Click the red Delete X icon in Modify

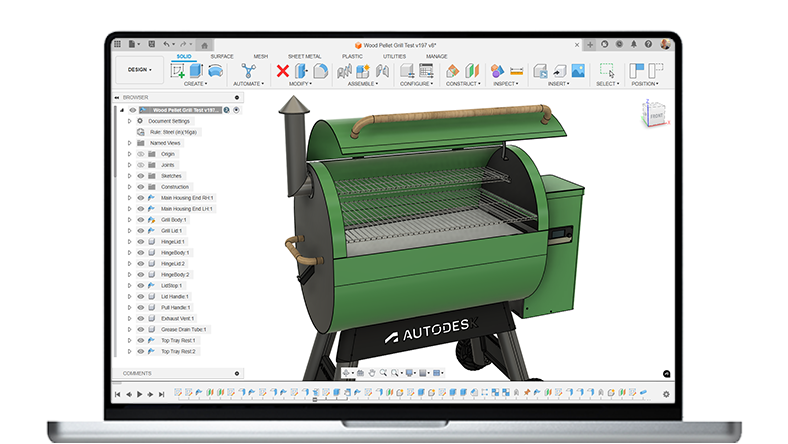[x=283, y=70]
